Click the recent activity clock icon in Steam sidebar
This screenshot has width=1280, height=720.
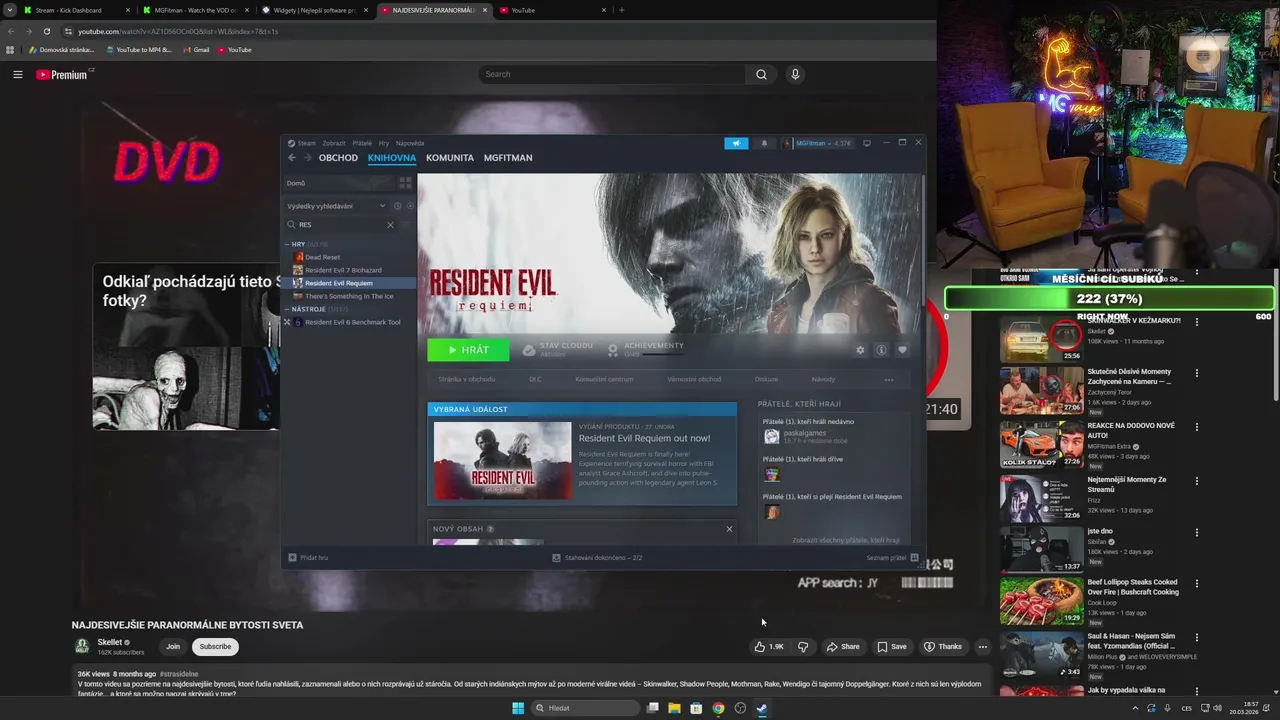point(397,206)
